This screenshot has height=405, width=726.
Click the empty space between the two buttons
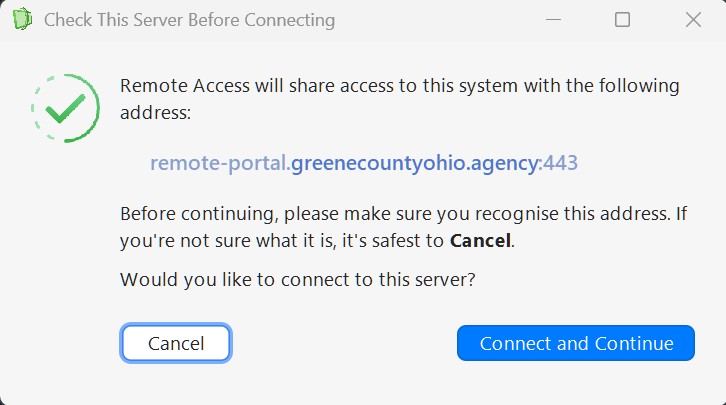pos(343,343)
